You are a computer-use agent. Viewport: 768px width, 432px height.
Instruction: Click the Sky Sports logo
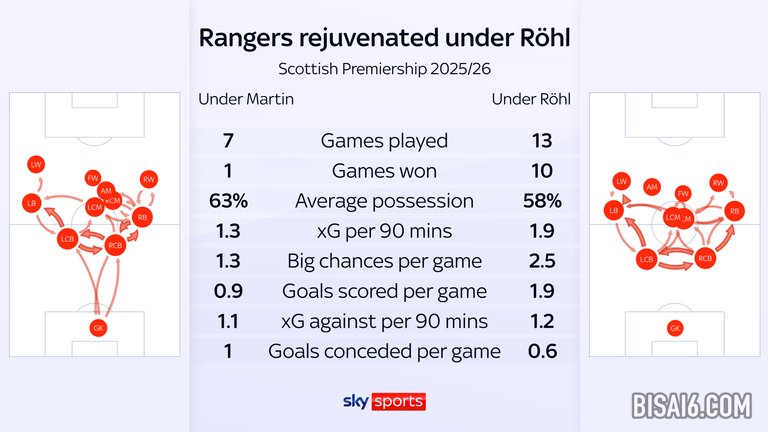pos(384,401)
